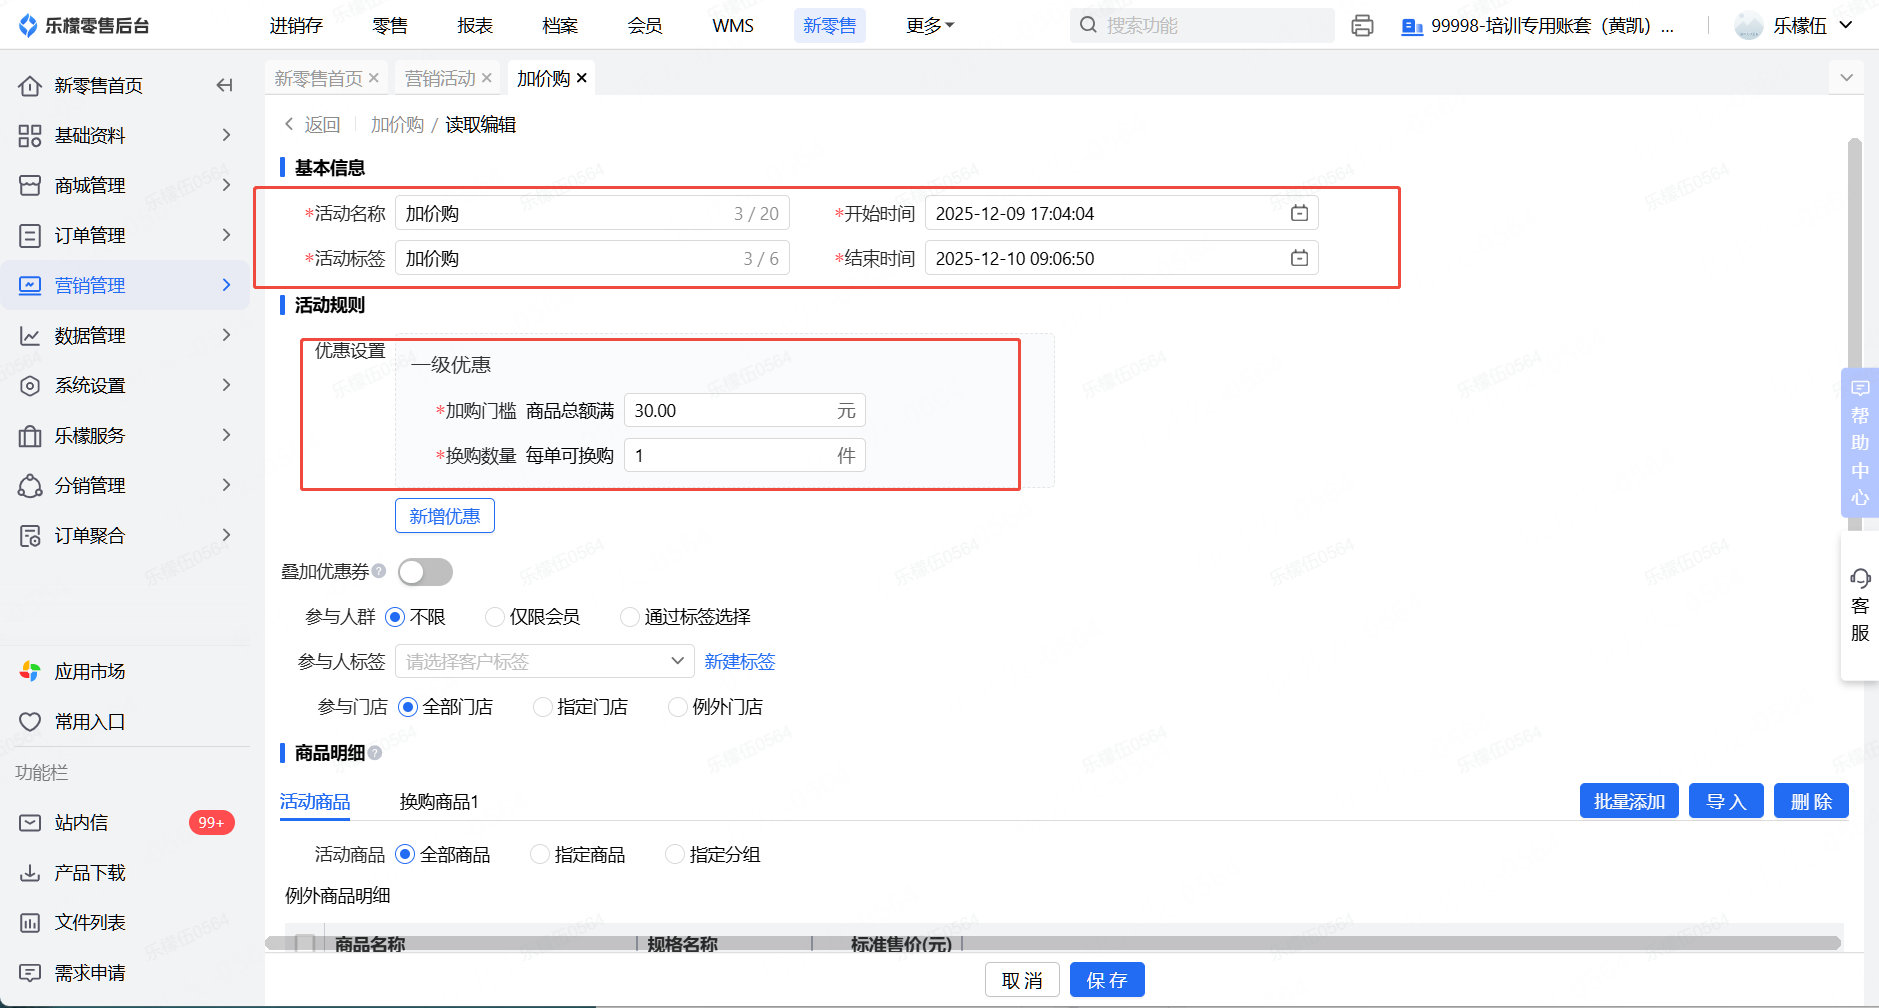The width and height of the screenshot is (1879, 1008).
Task: Select 仅限会员 radio option
Action: (x=494, y=617)
